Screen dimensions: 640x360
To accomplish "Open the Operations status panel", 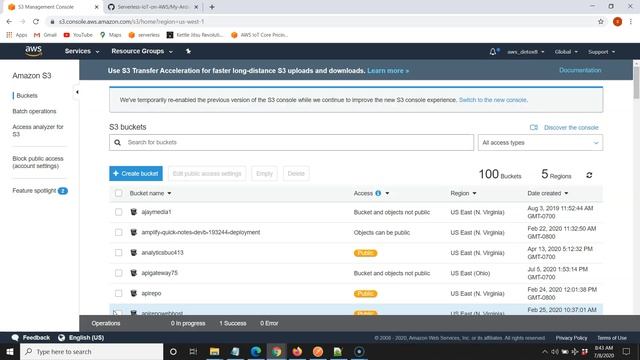I will pyautogui.click(x=106, y=323).
